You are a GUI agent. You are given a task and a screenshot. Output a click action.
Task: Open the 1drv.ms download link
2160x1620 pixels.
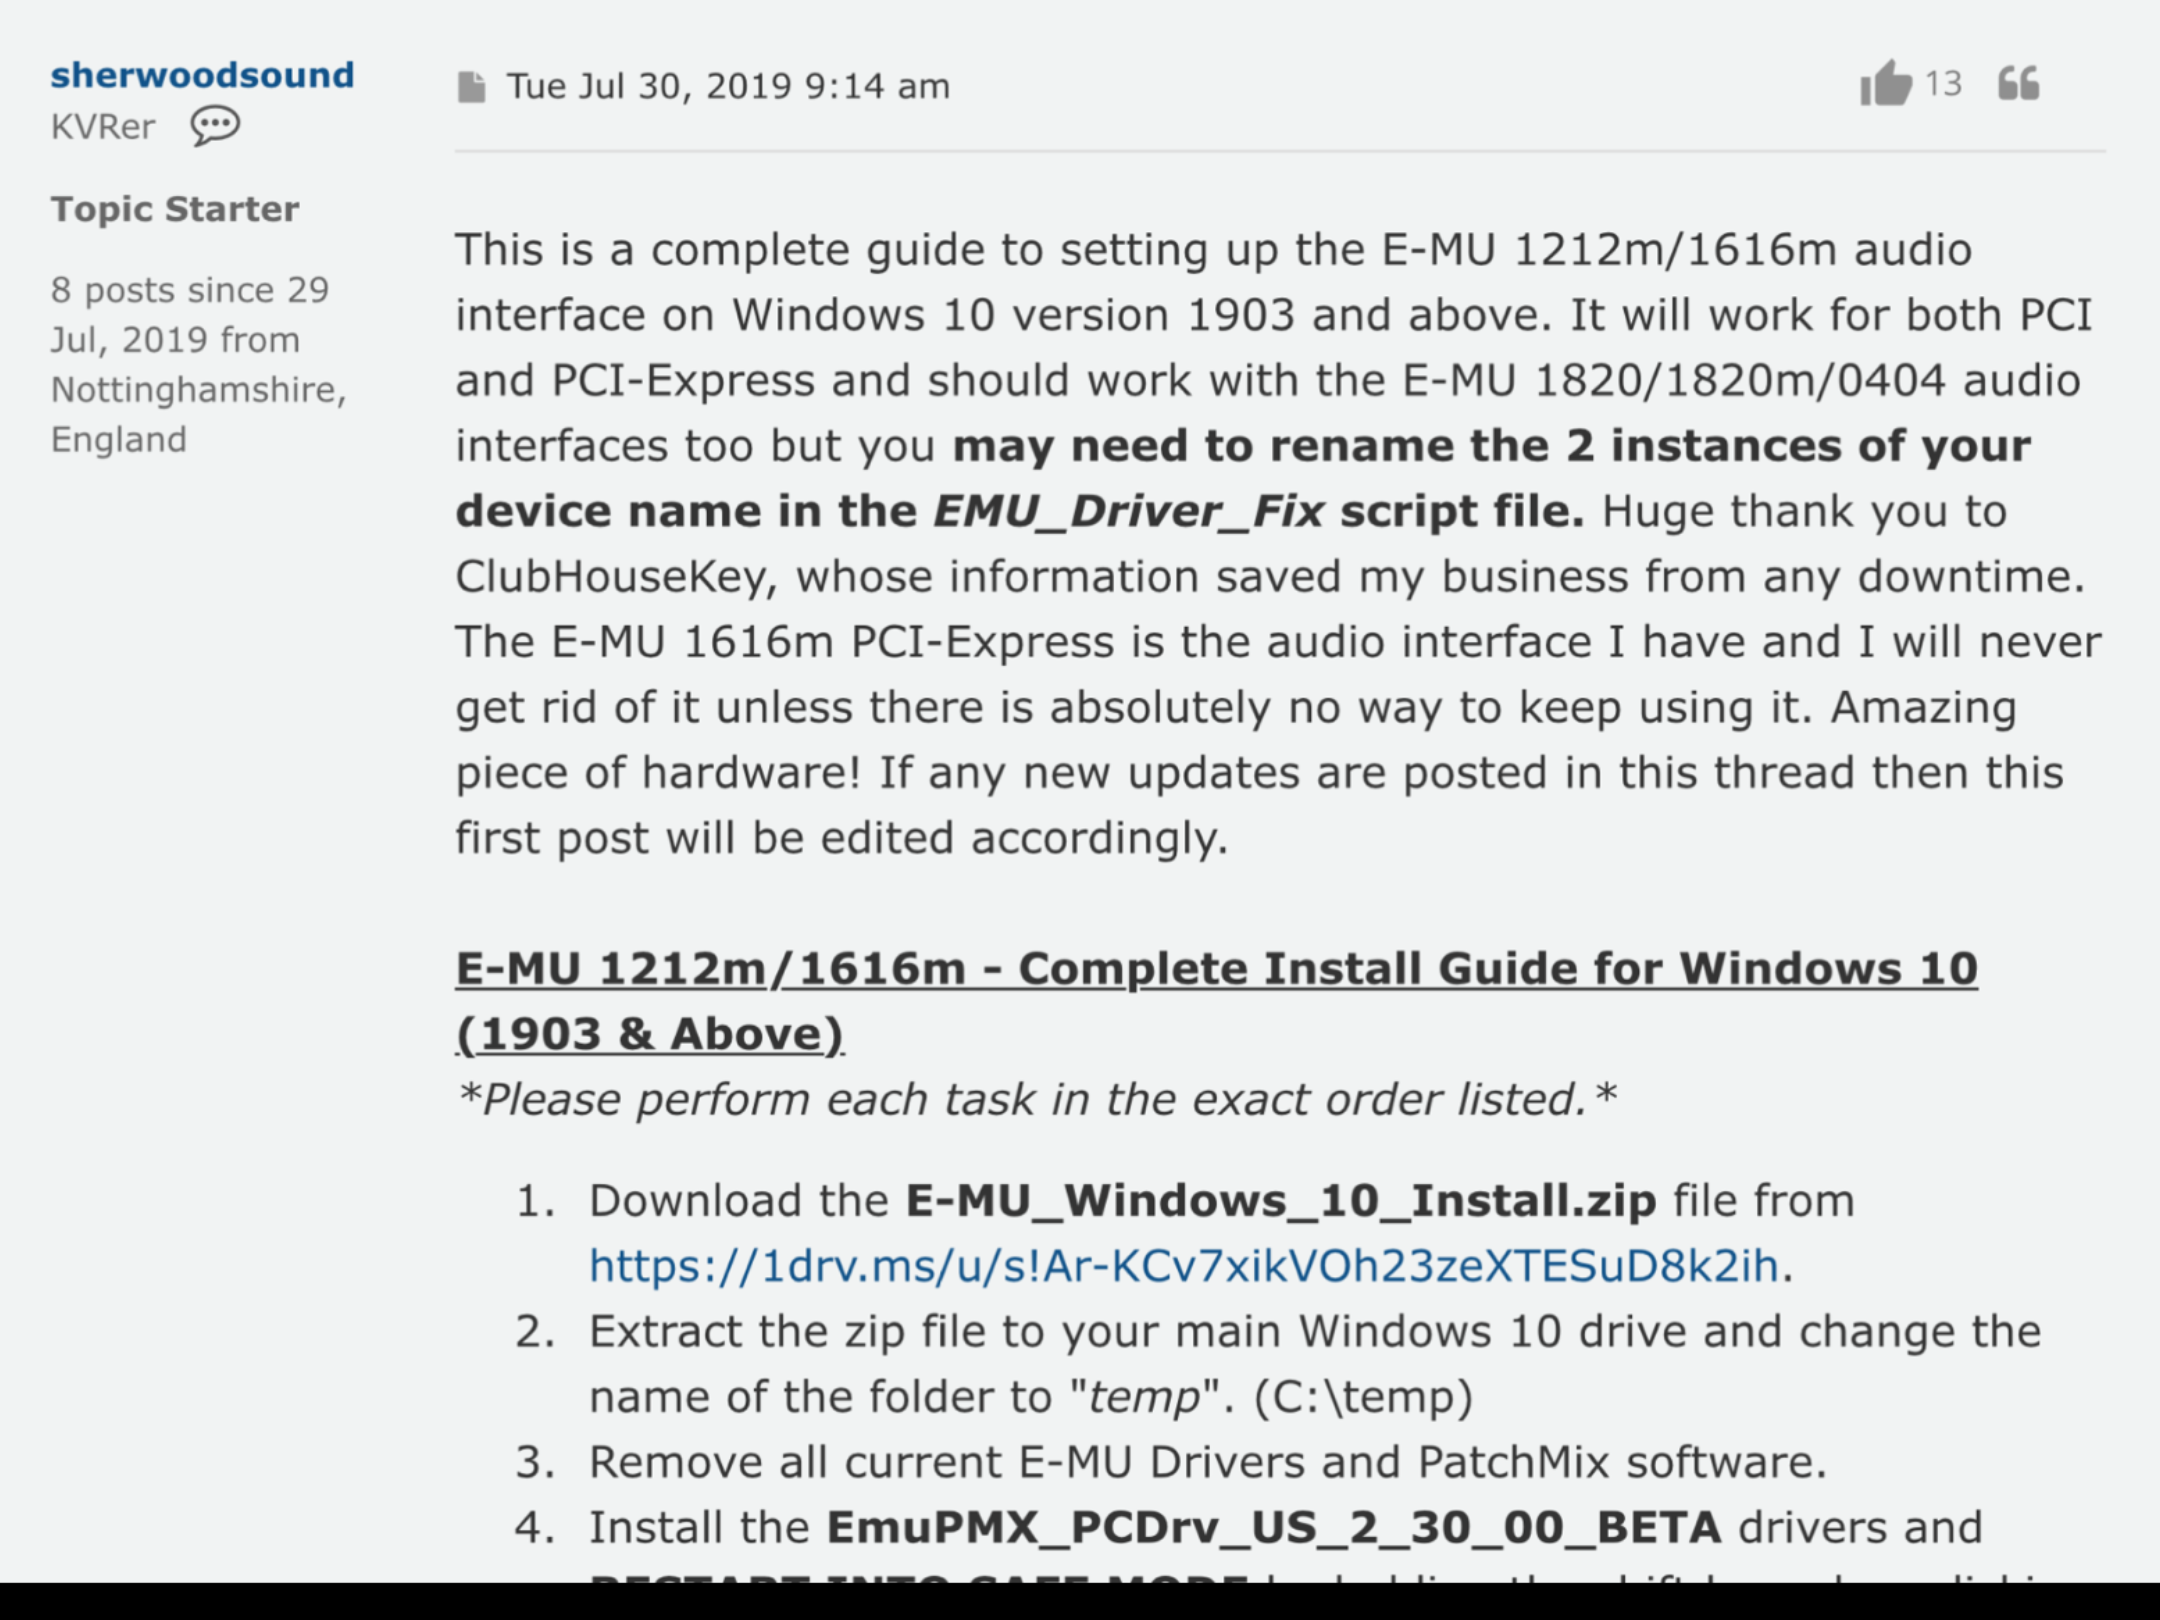point(1184,1266)
